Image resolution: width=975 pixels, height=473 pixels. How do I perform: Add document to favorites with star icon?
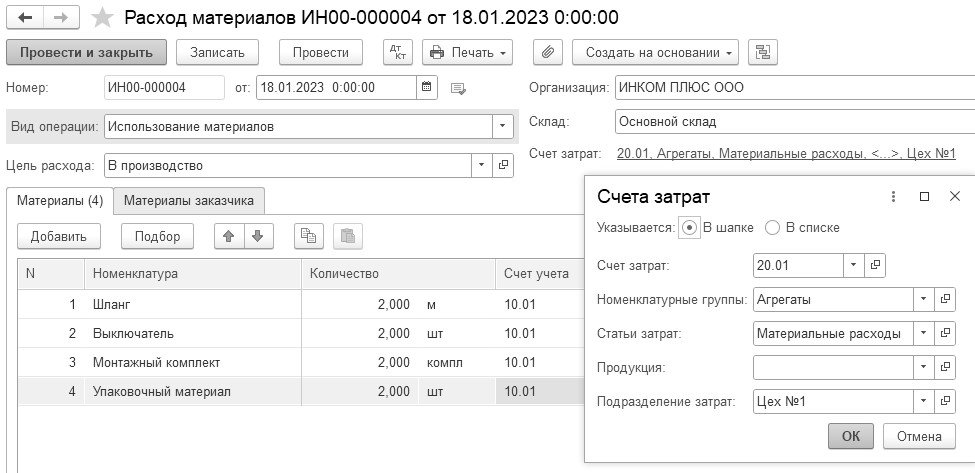coord(102,18)
